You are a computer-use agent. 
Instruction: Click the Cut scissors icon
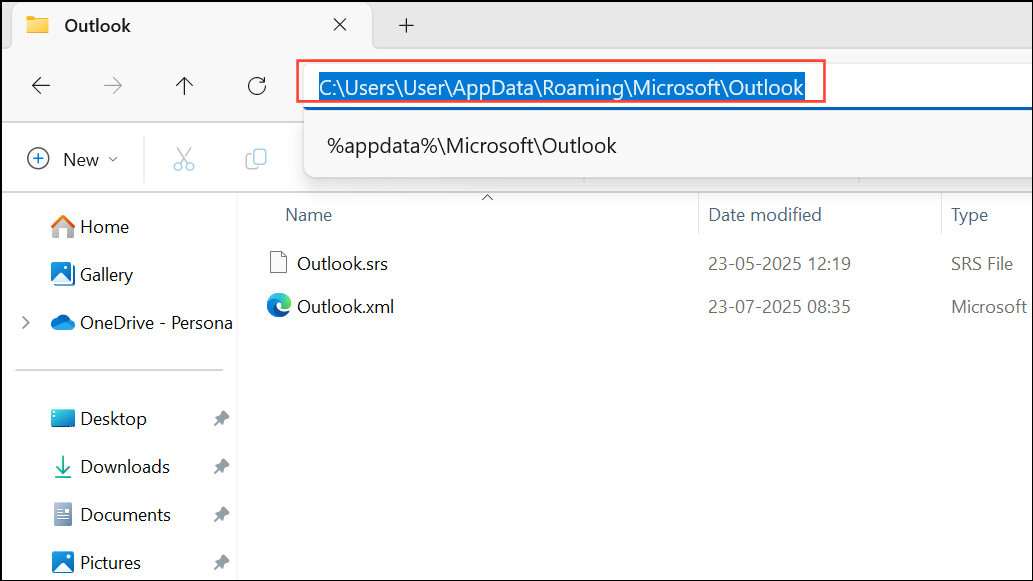pos(184,159)
